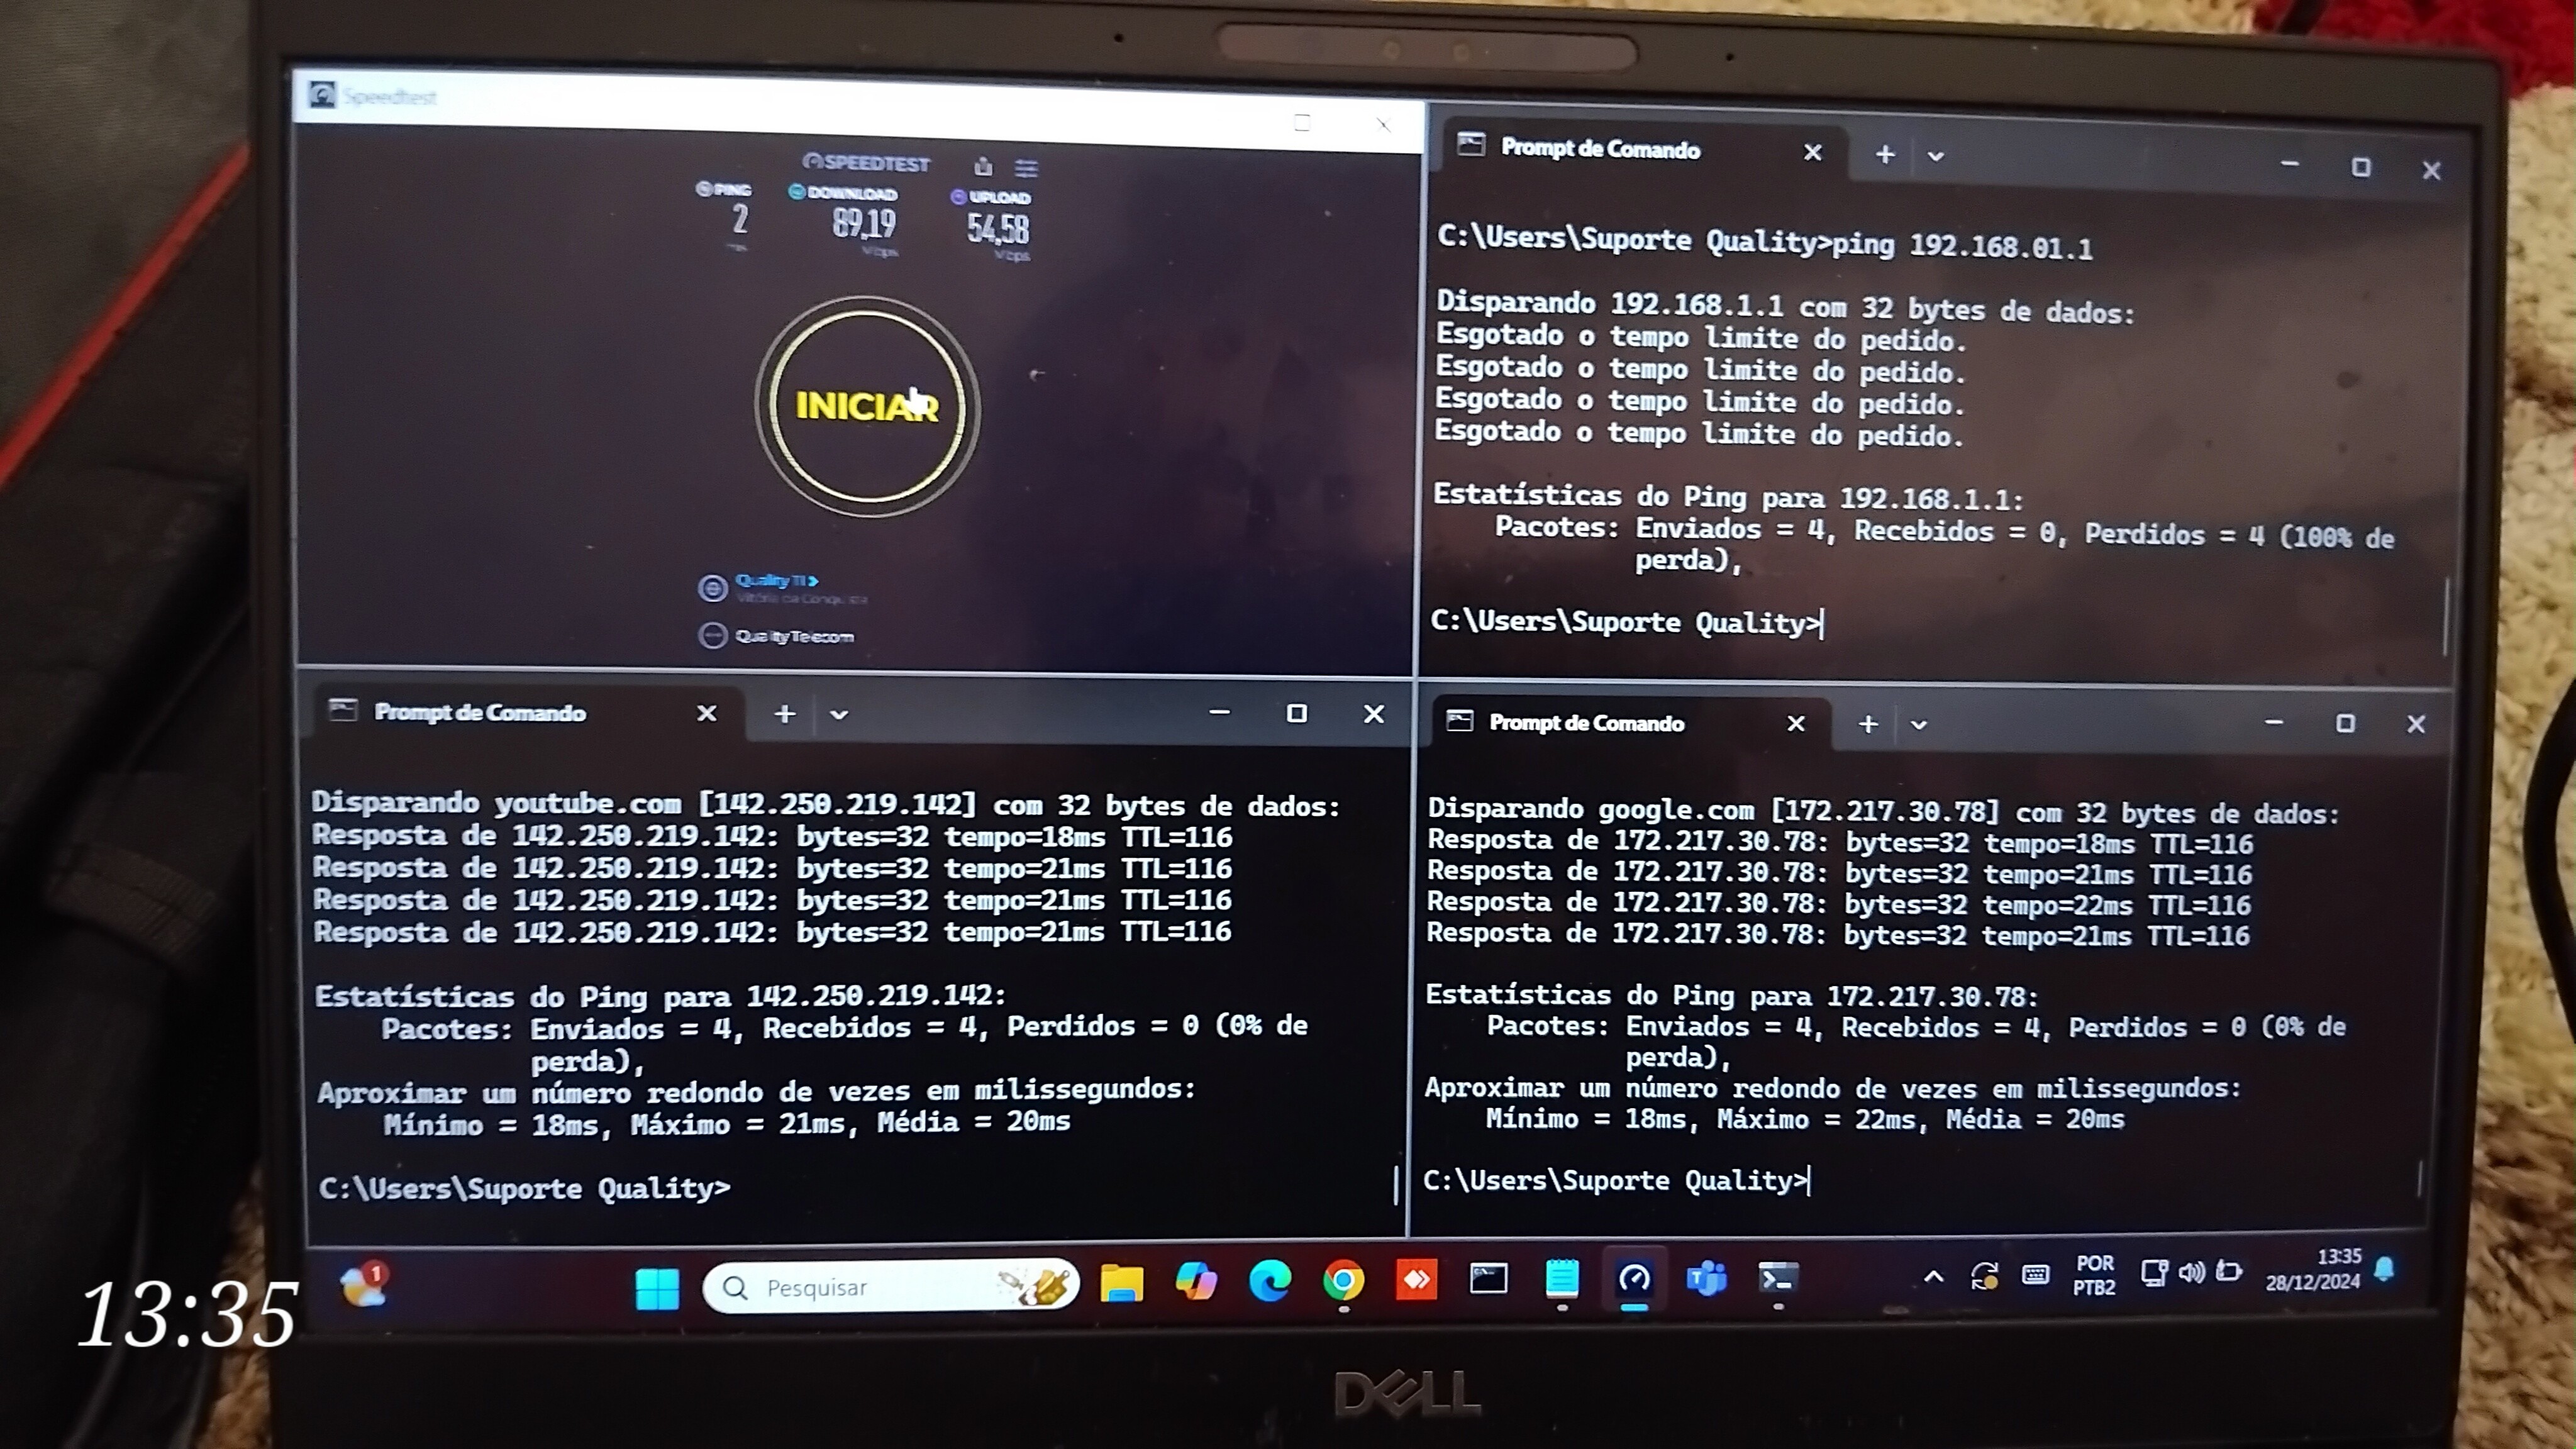Open volume control from system tray
The image size is (2576, 1449).
click(2191, 1272)
